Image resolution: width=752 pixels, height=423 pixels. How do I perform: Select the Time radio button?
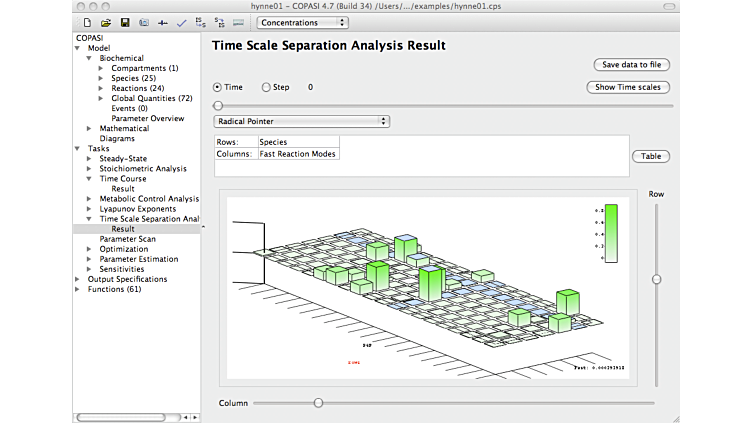(218, 87)
